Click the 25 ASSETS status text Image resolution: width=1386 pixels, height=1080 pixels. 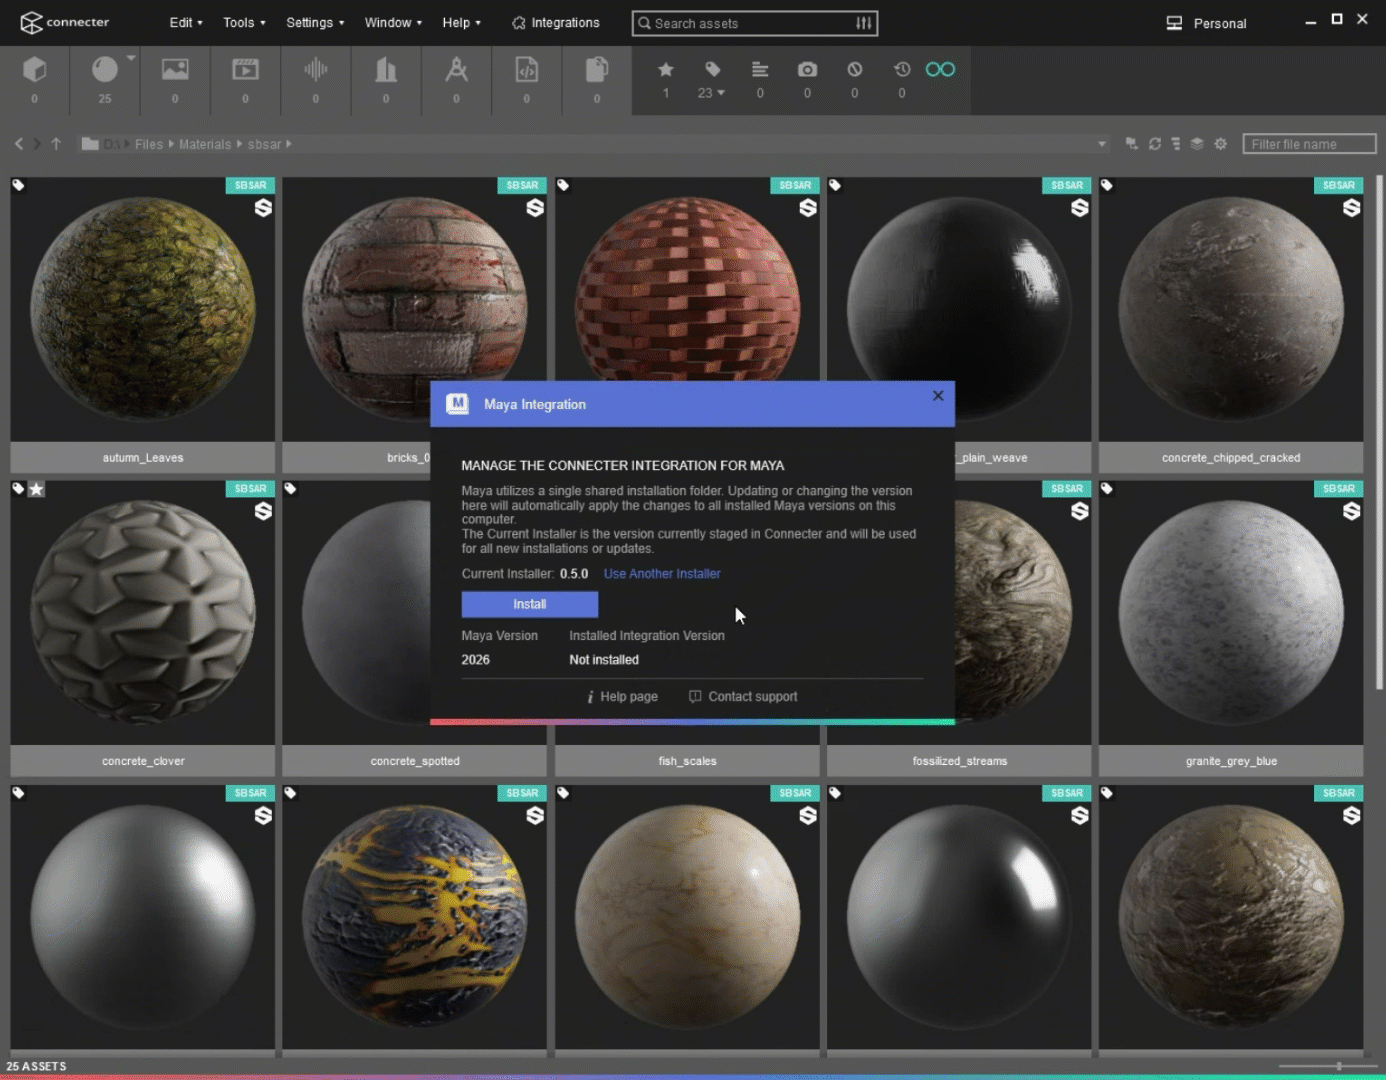pos(36,1066)
